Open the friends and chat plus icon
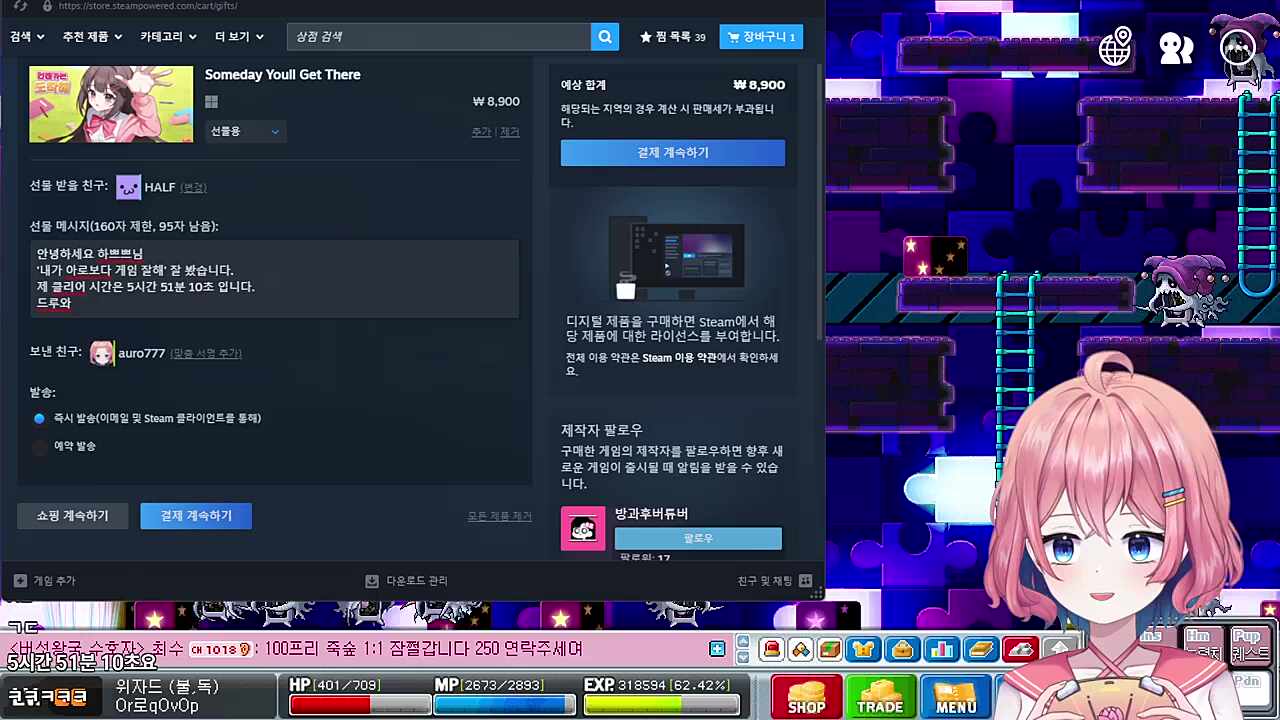1280x720 pixels. click(x=805, y=581)
